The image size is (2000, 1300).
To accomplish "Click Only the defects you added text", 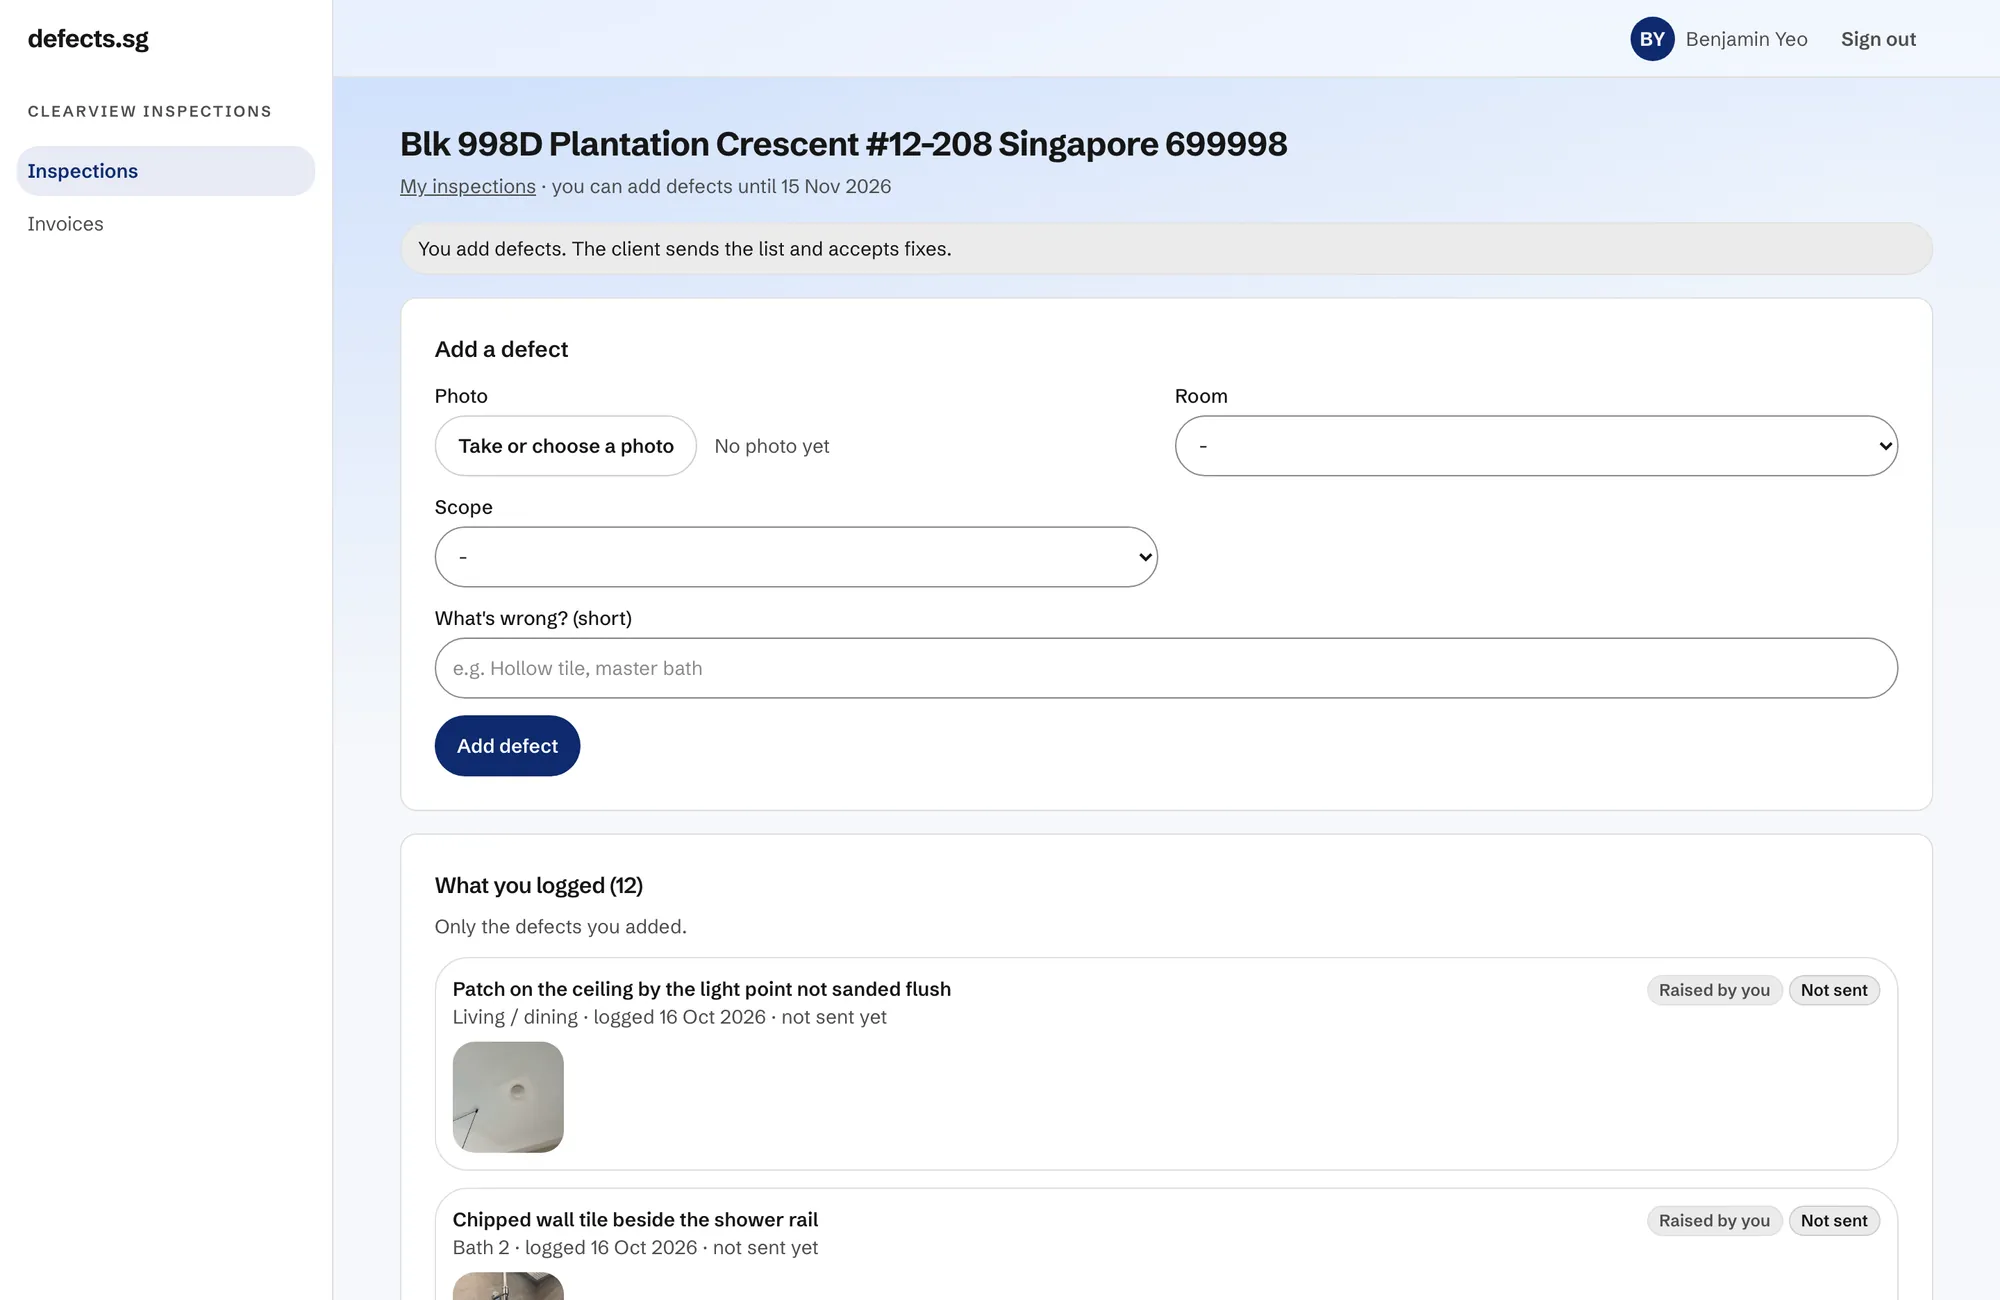I will coord(560,927).
